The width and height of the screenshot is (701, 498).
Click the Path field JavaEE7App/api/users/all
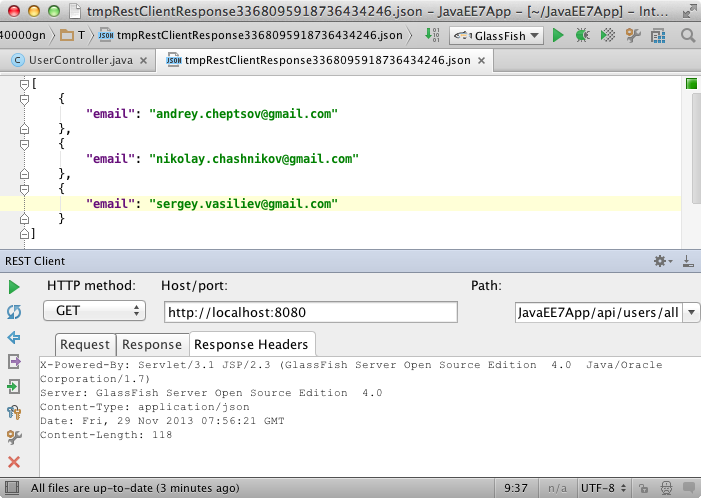599,312
